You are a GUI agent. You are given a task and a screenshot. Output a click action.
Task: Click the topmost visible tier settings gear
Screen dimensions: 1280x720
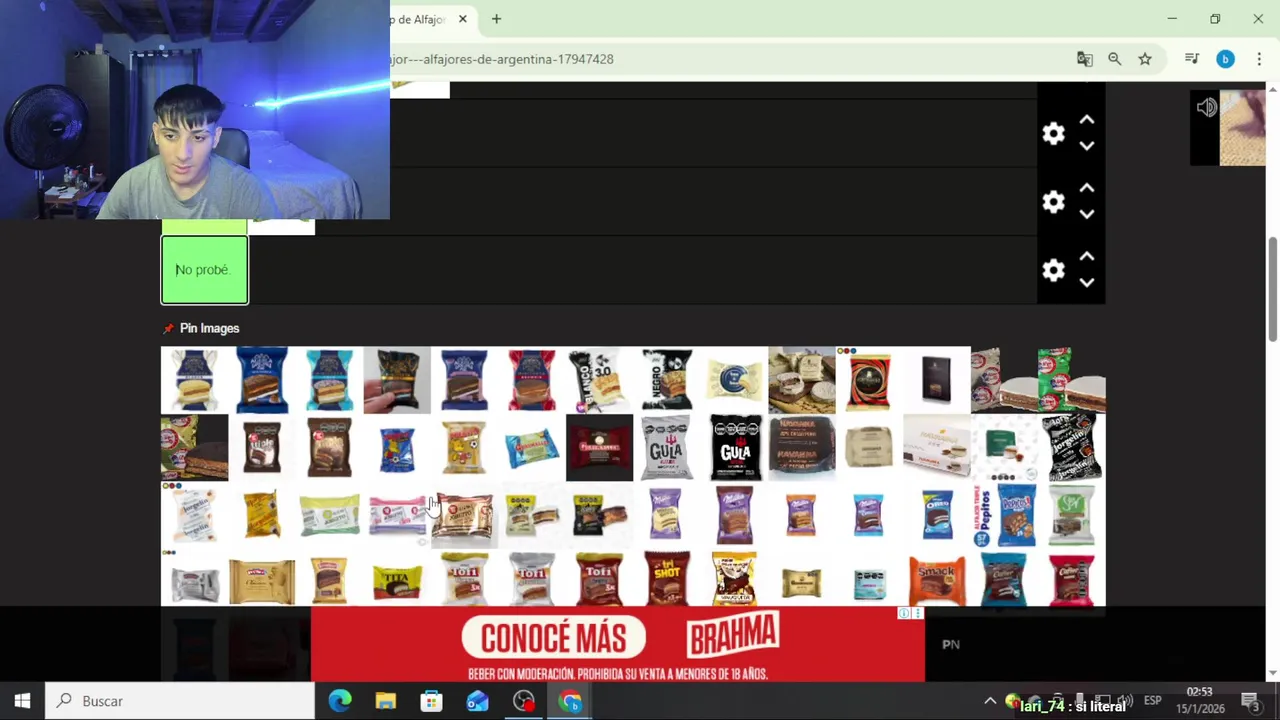pos(1053,134)
